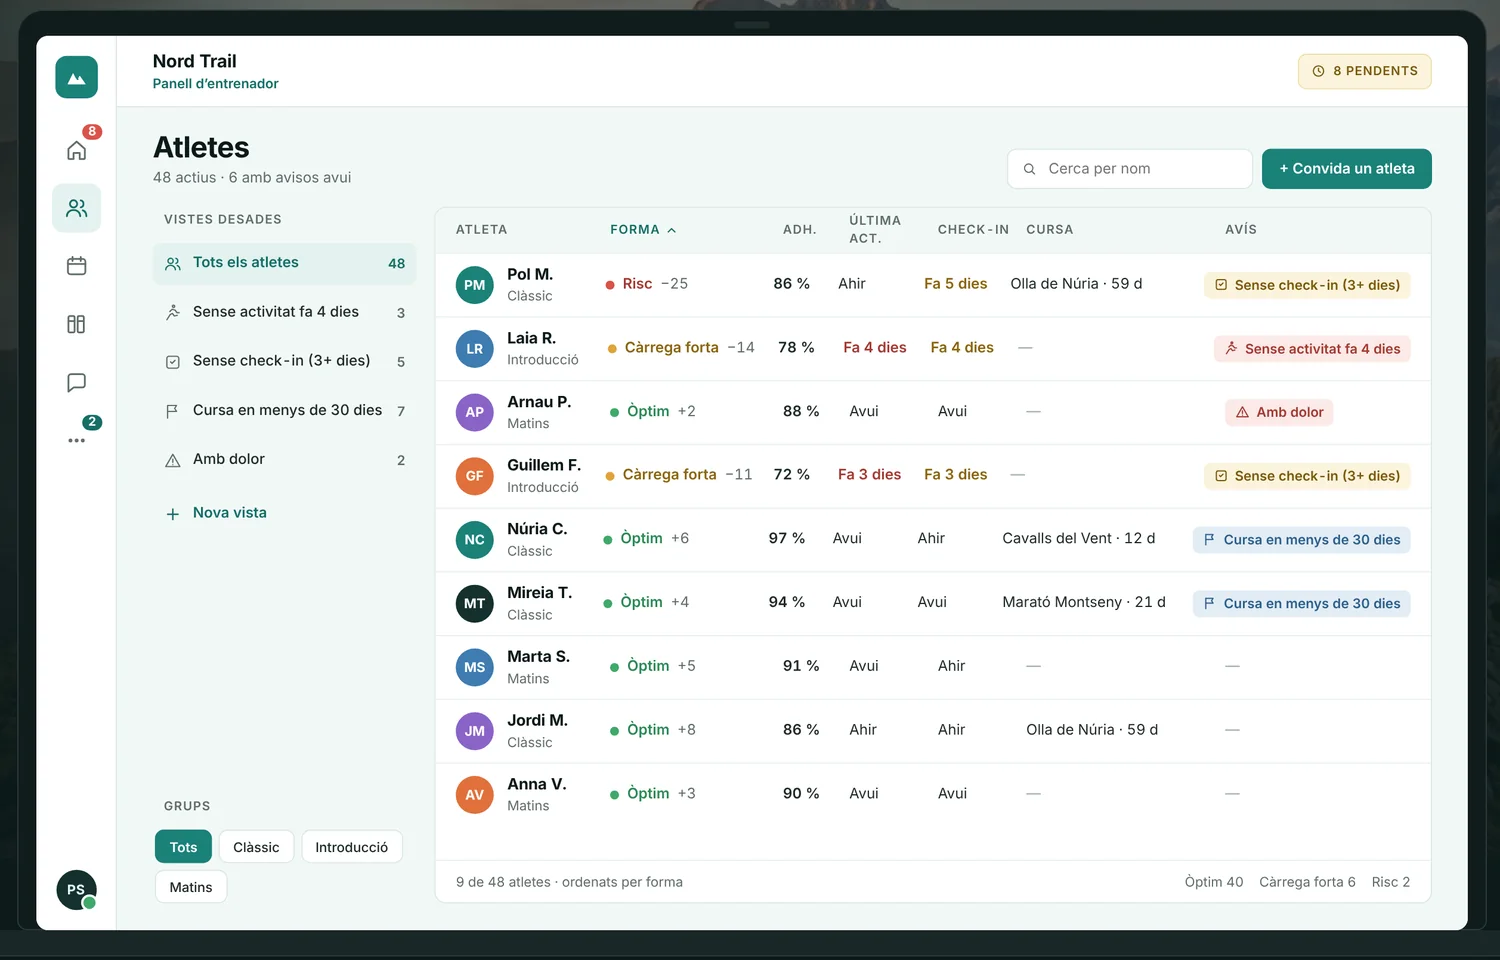The height and width of the screenshot is (960, 1500).
Task: Click Jordi M.'s JM avatar
Action: point(475,731)
